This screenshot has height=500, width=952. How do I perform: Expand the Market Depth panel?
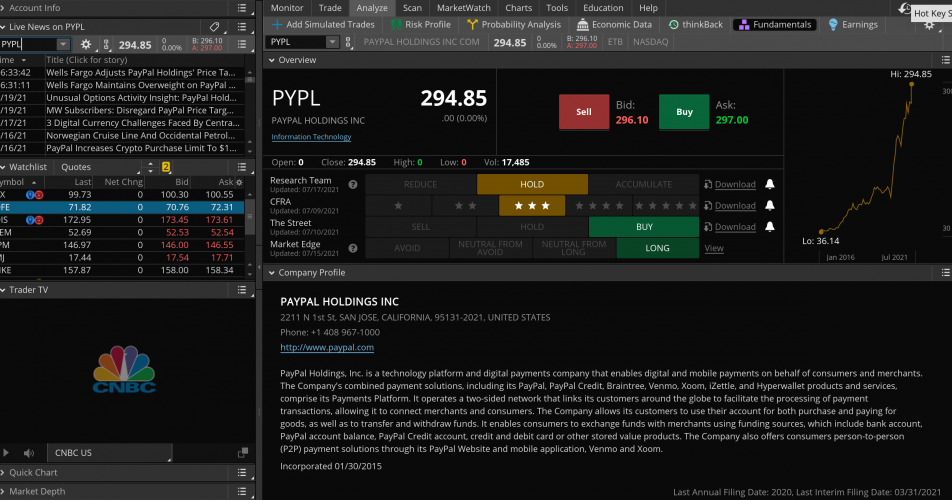tap(3, 492)
